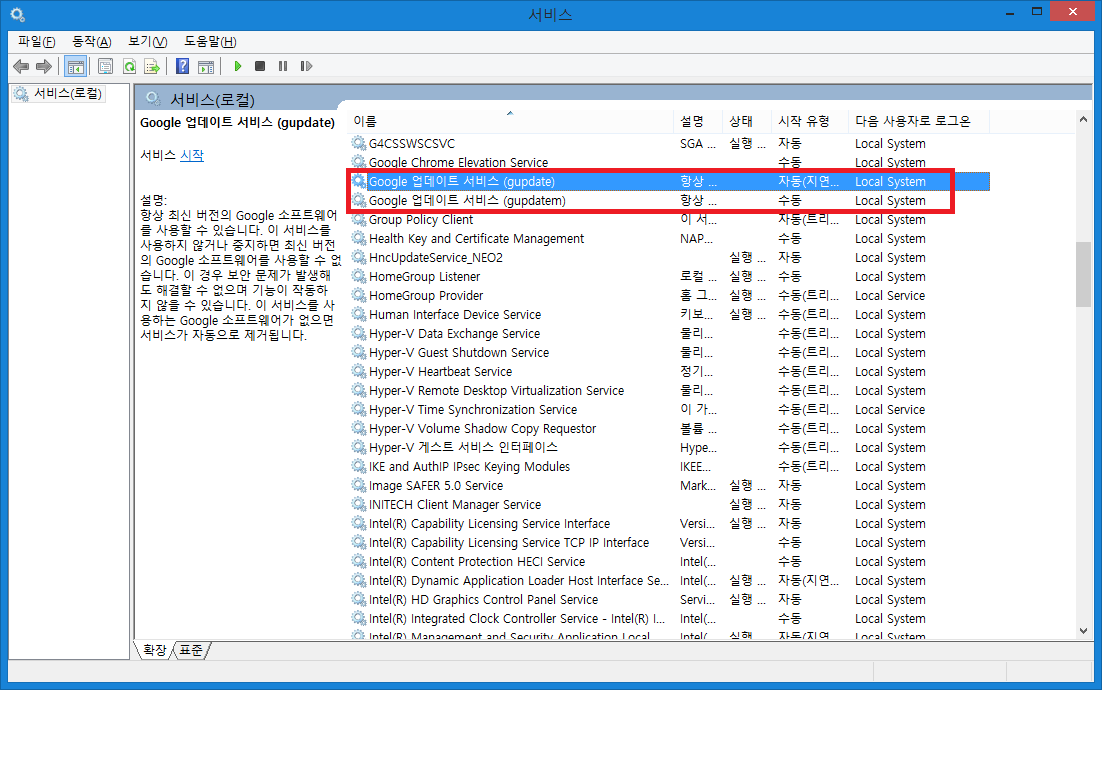Open the 동작(A) menu
The width and height of the screenshot is (1102, 770).
91,41
